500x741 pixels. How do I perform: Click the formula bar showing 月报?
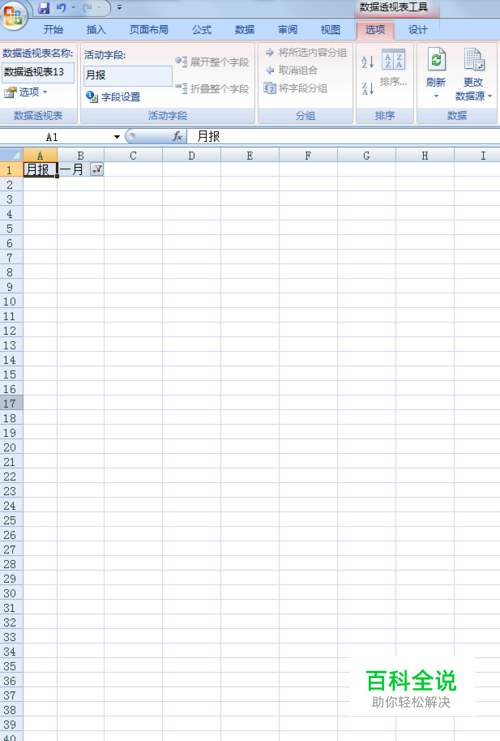pyautogui.click(x=344, y=137)
